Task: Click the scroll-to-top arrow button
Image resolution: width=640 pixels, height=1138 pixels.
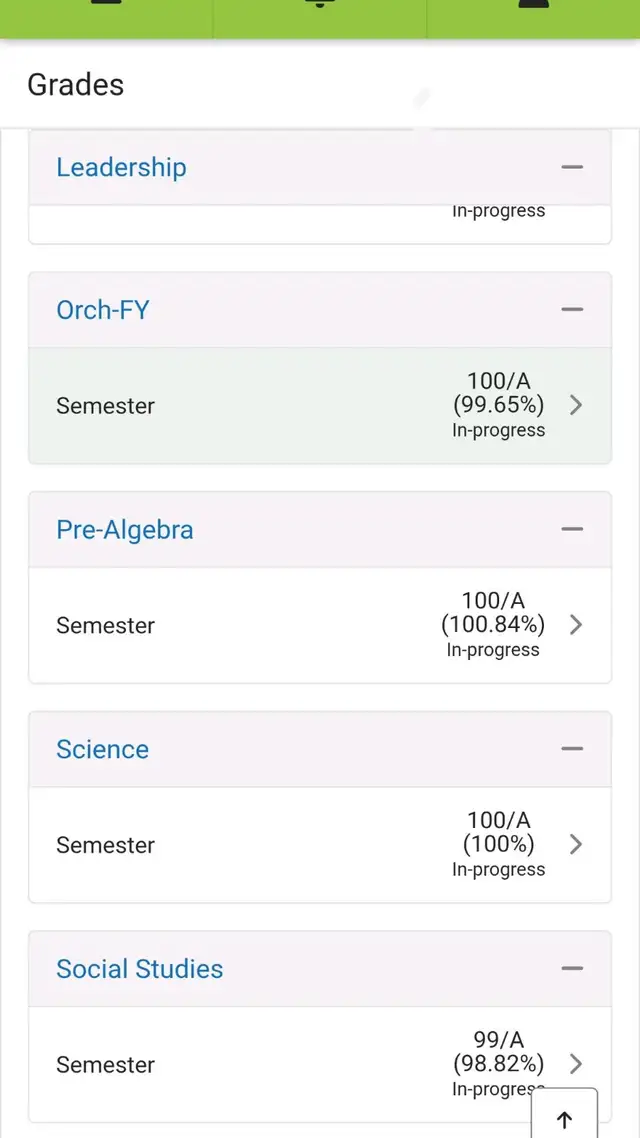Action: click(x=563, y=1119)
